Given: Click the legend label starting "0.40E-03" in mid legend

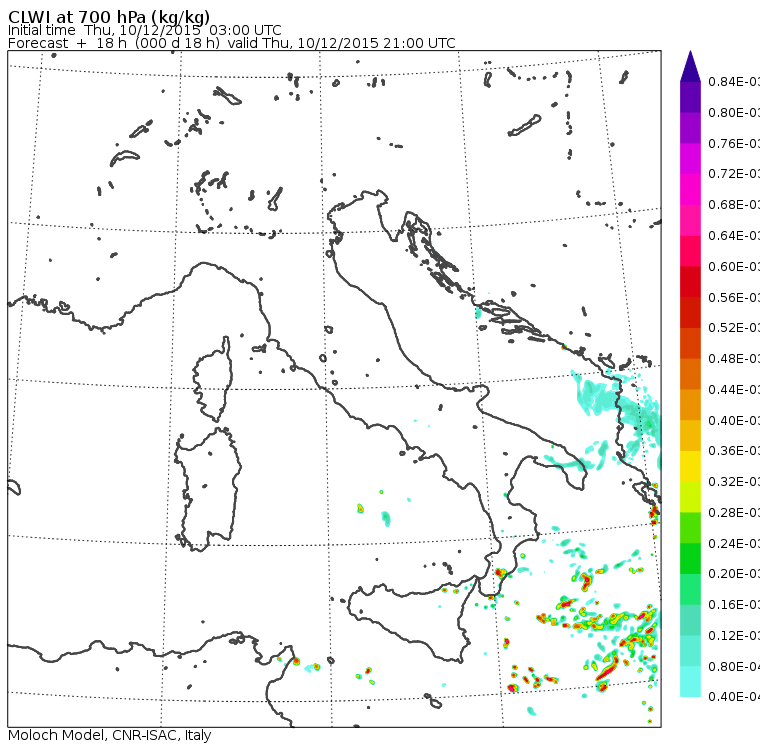Looking at the screenshot, I should coord(734,420).
